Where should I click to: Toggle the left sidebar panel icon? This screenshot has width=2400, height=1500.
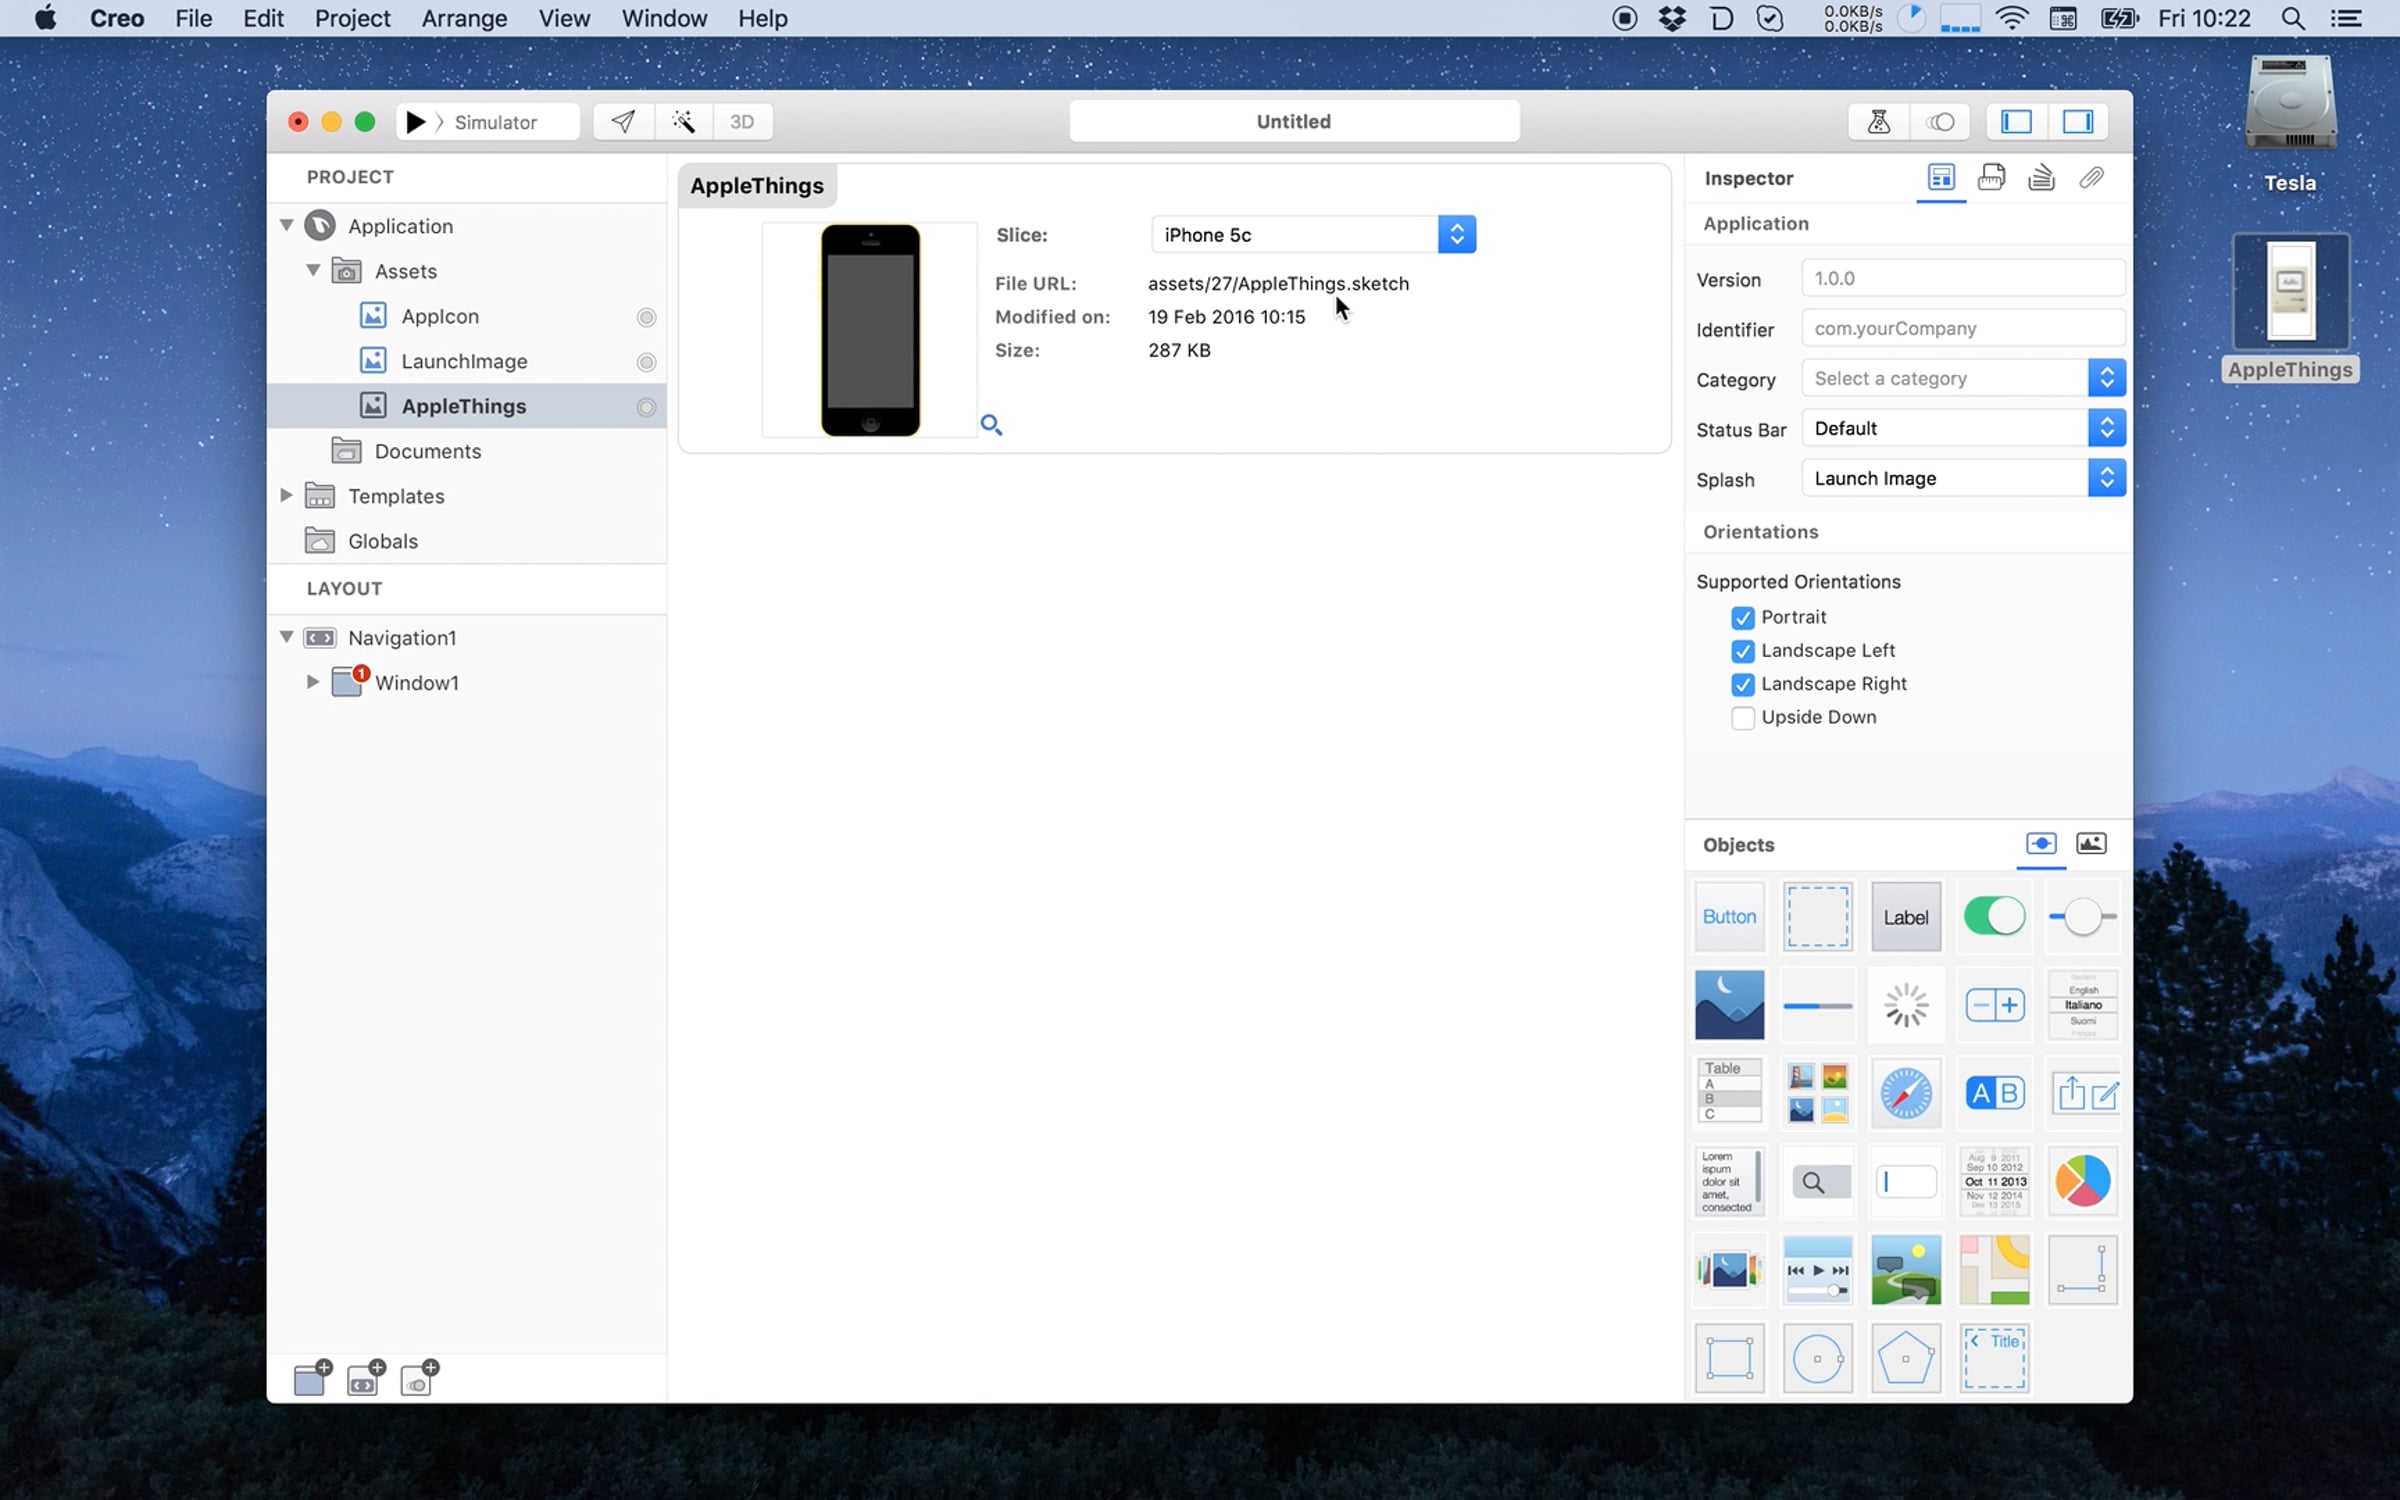[2016, 122]
